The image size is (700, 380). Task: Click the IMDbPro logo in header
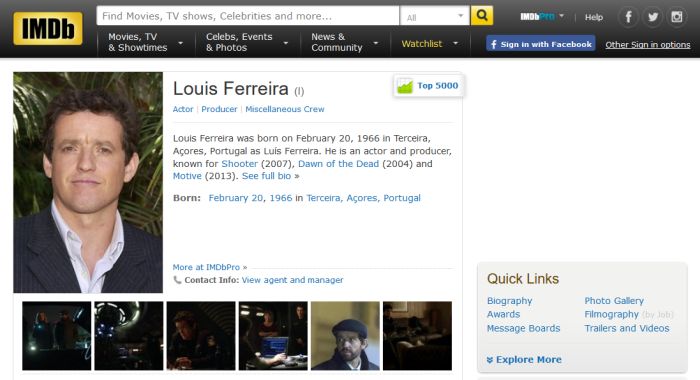(538, 17)
